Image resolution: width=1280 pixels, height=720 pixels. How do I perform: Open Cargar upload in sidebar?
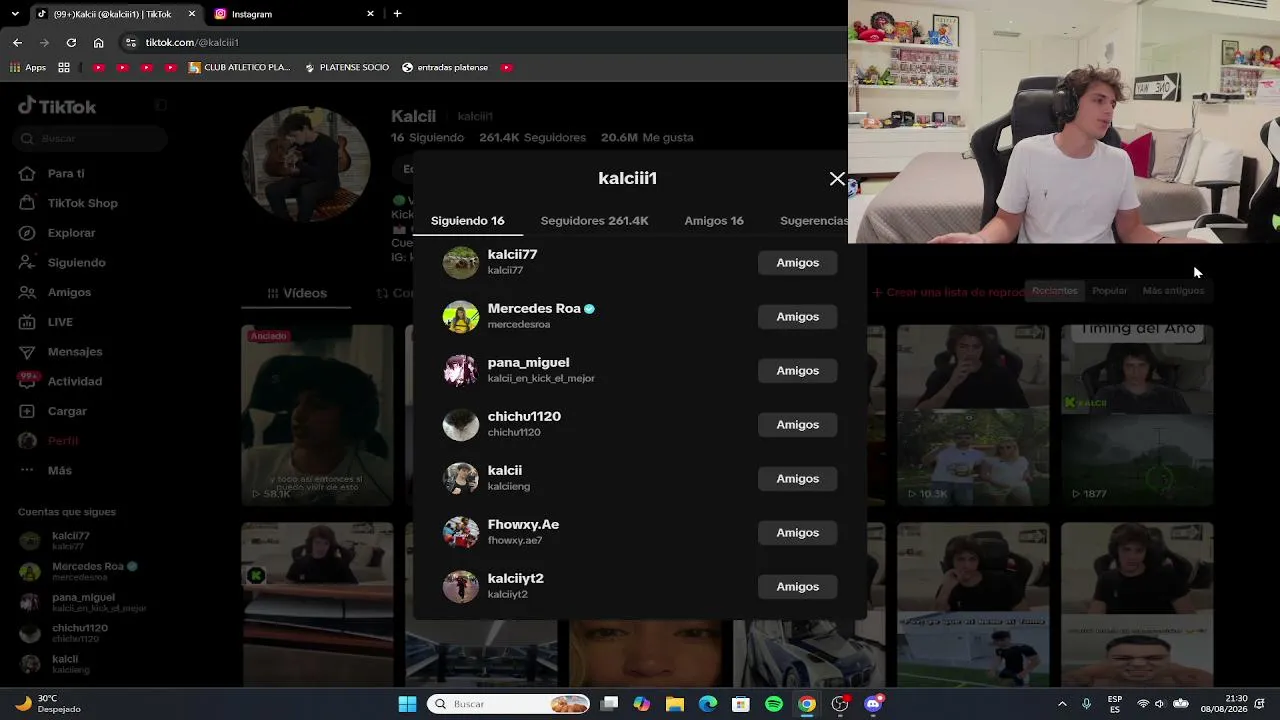pyautogui.click(x=67, y=411)
